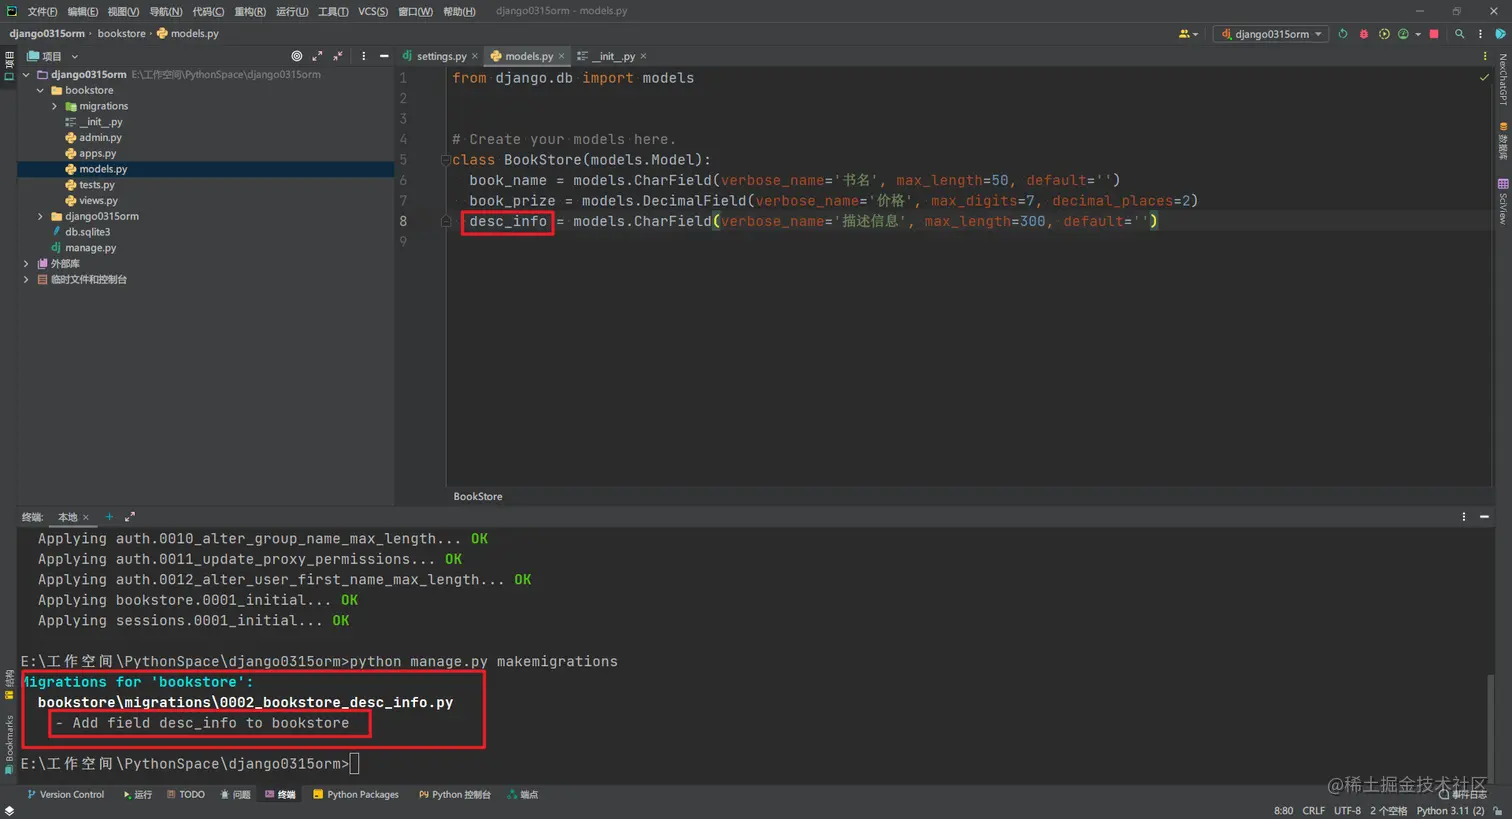Collapse all in project panel

(x=338, y=56)
